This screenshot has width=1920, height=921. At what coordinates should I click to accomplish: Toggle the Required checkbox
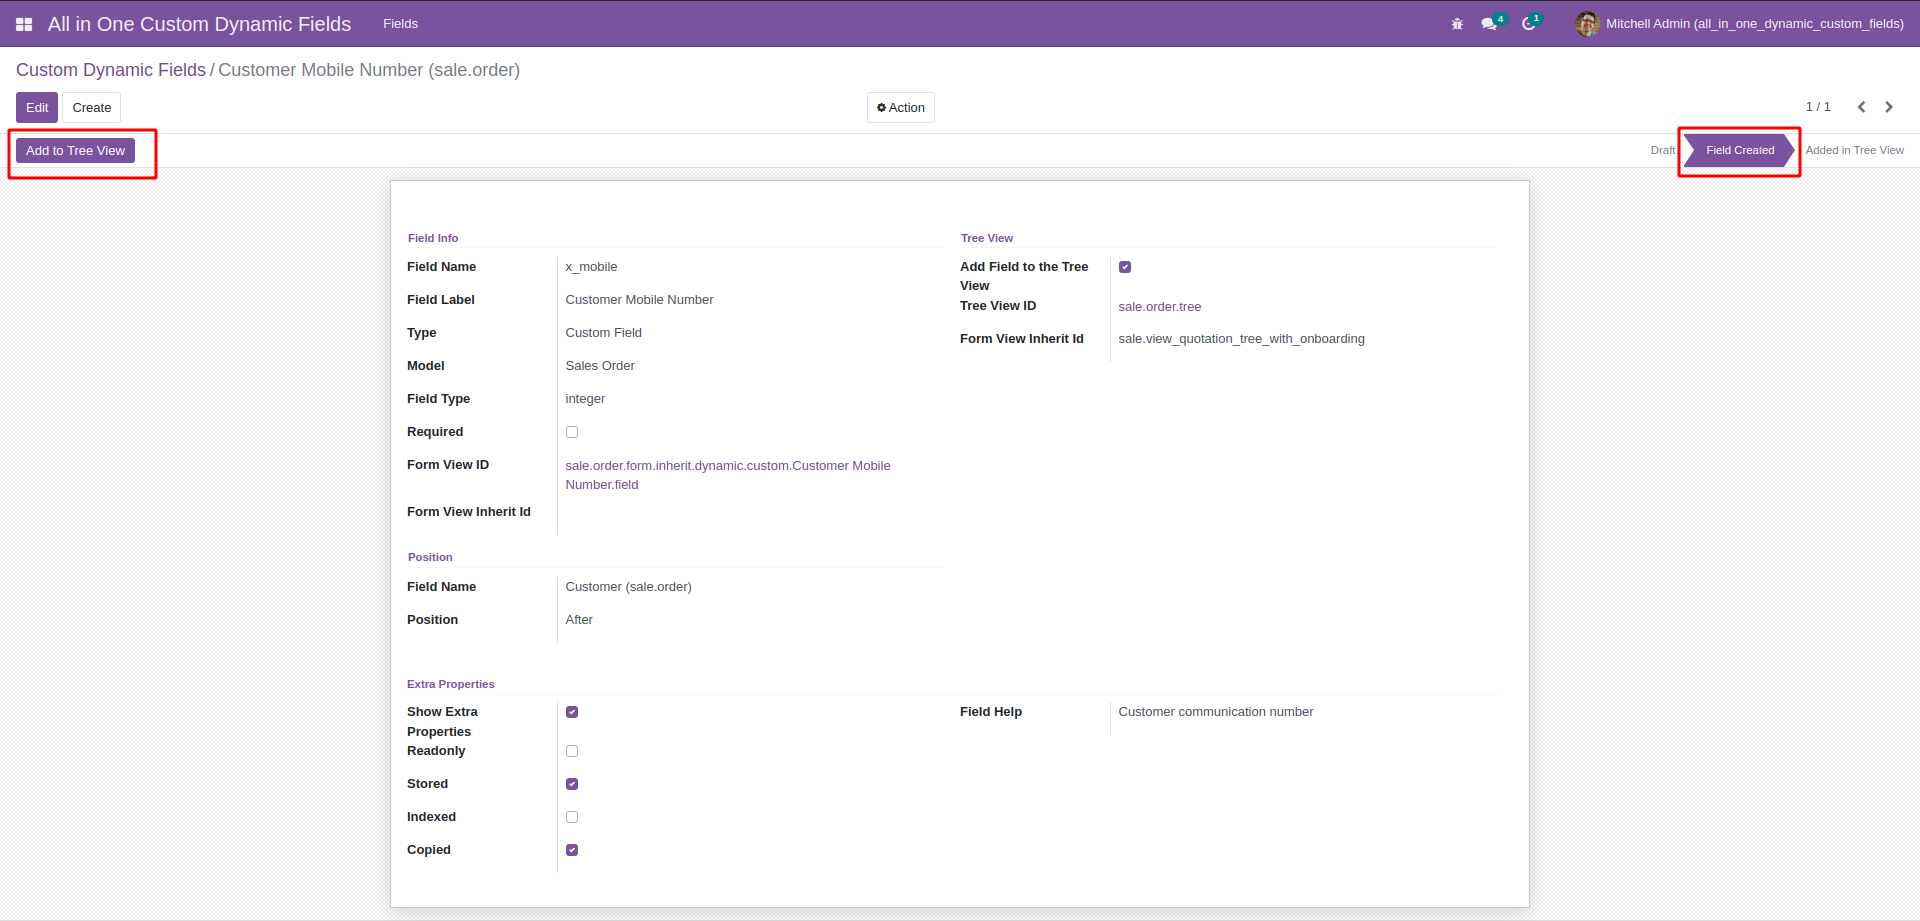click(572, 432)
